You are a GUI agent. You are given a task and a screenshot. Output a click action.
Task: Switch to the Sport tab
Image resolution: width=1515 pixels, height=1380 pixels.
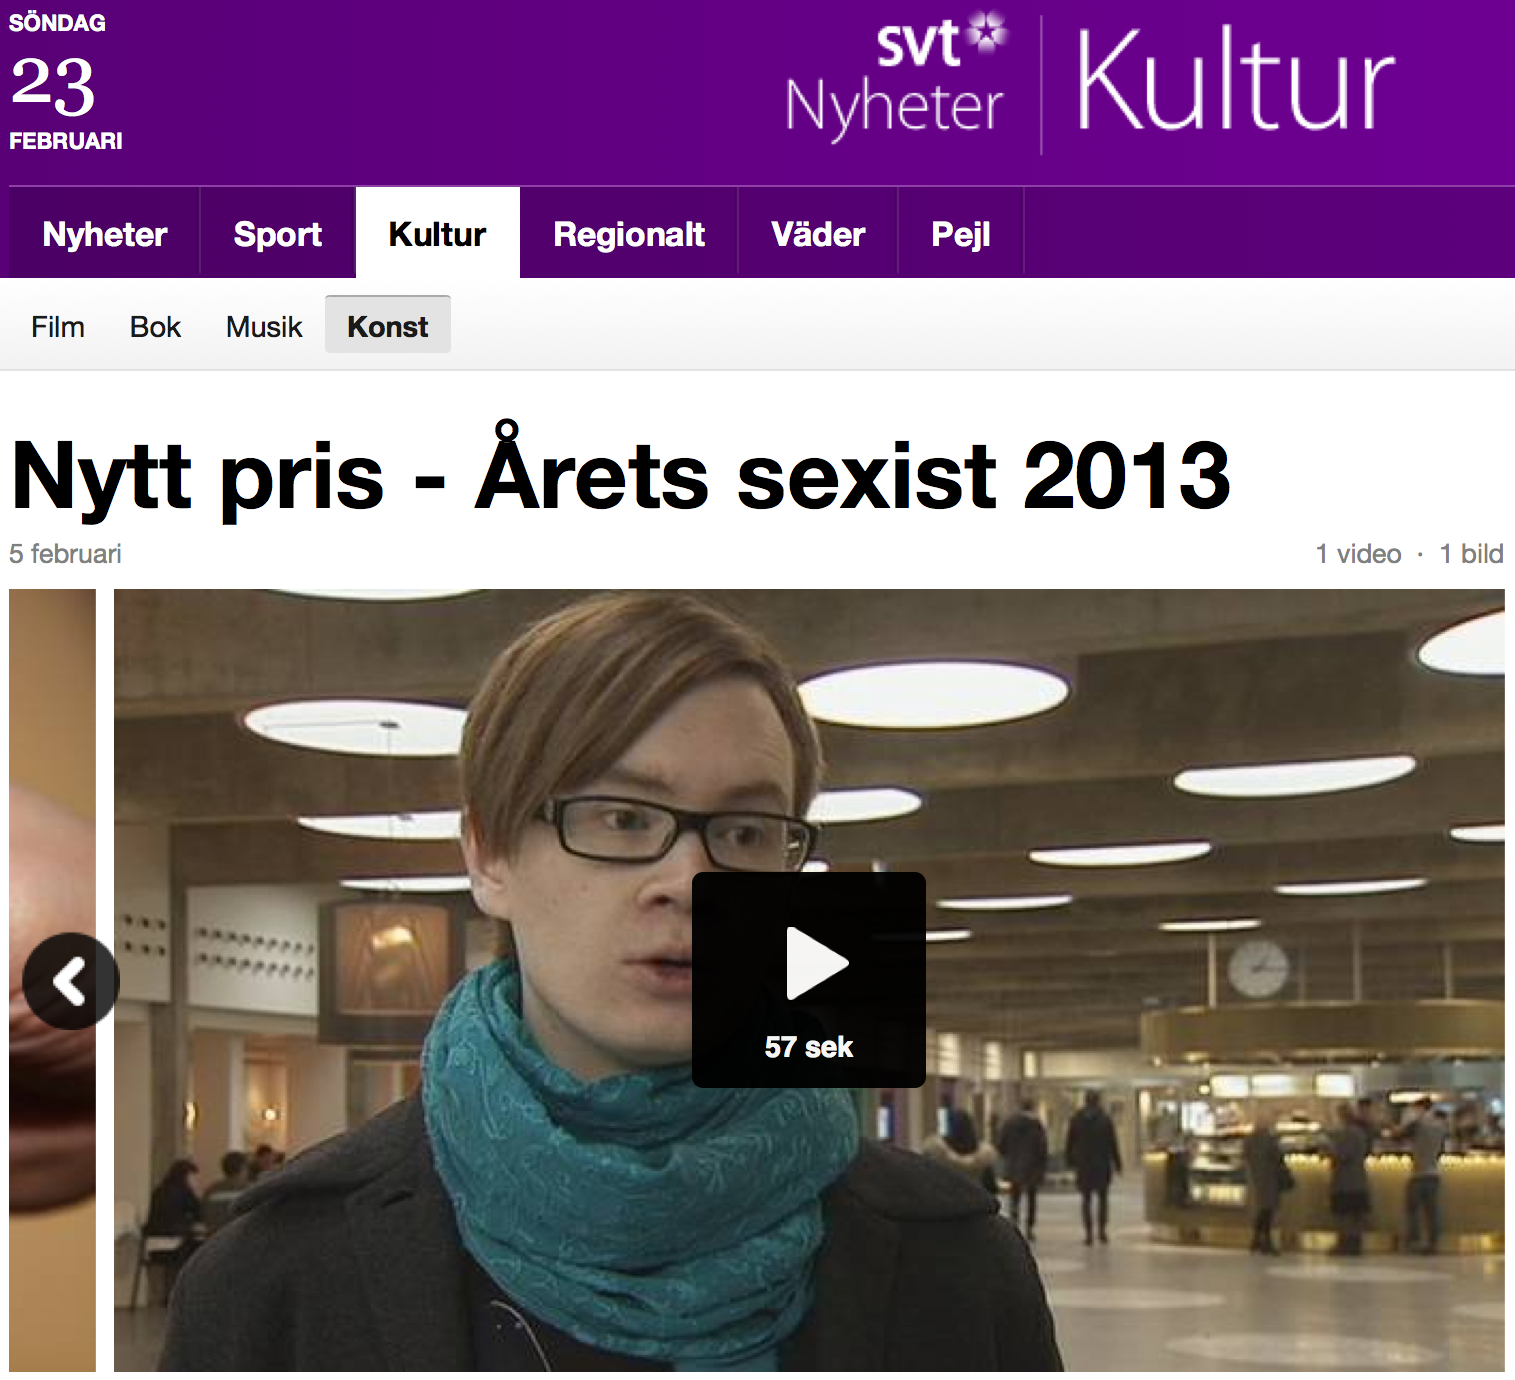pyautogui.click(x=278, y=233)
